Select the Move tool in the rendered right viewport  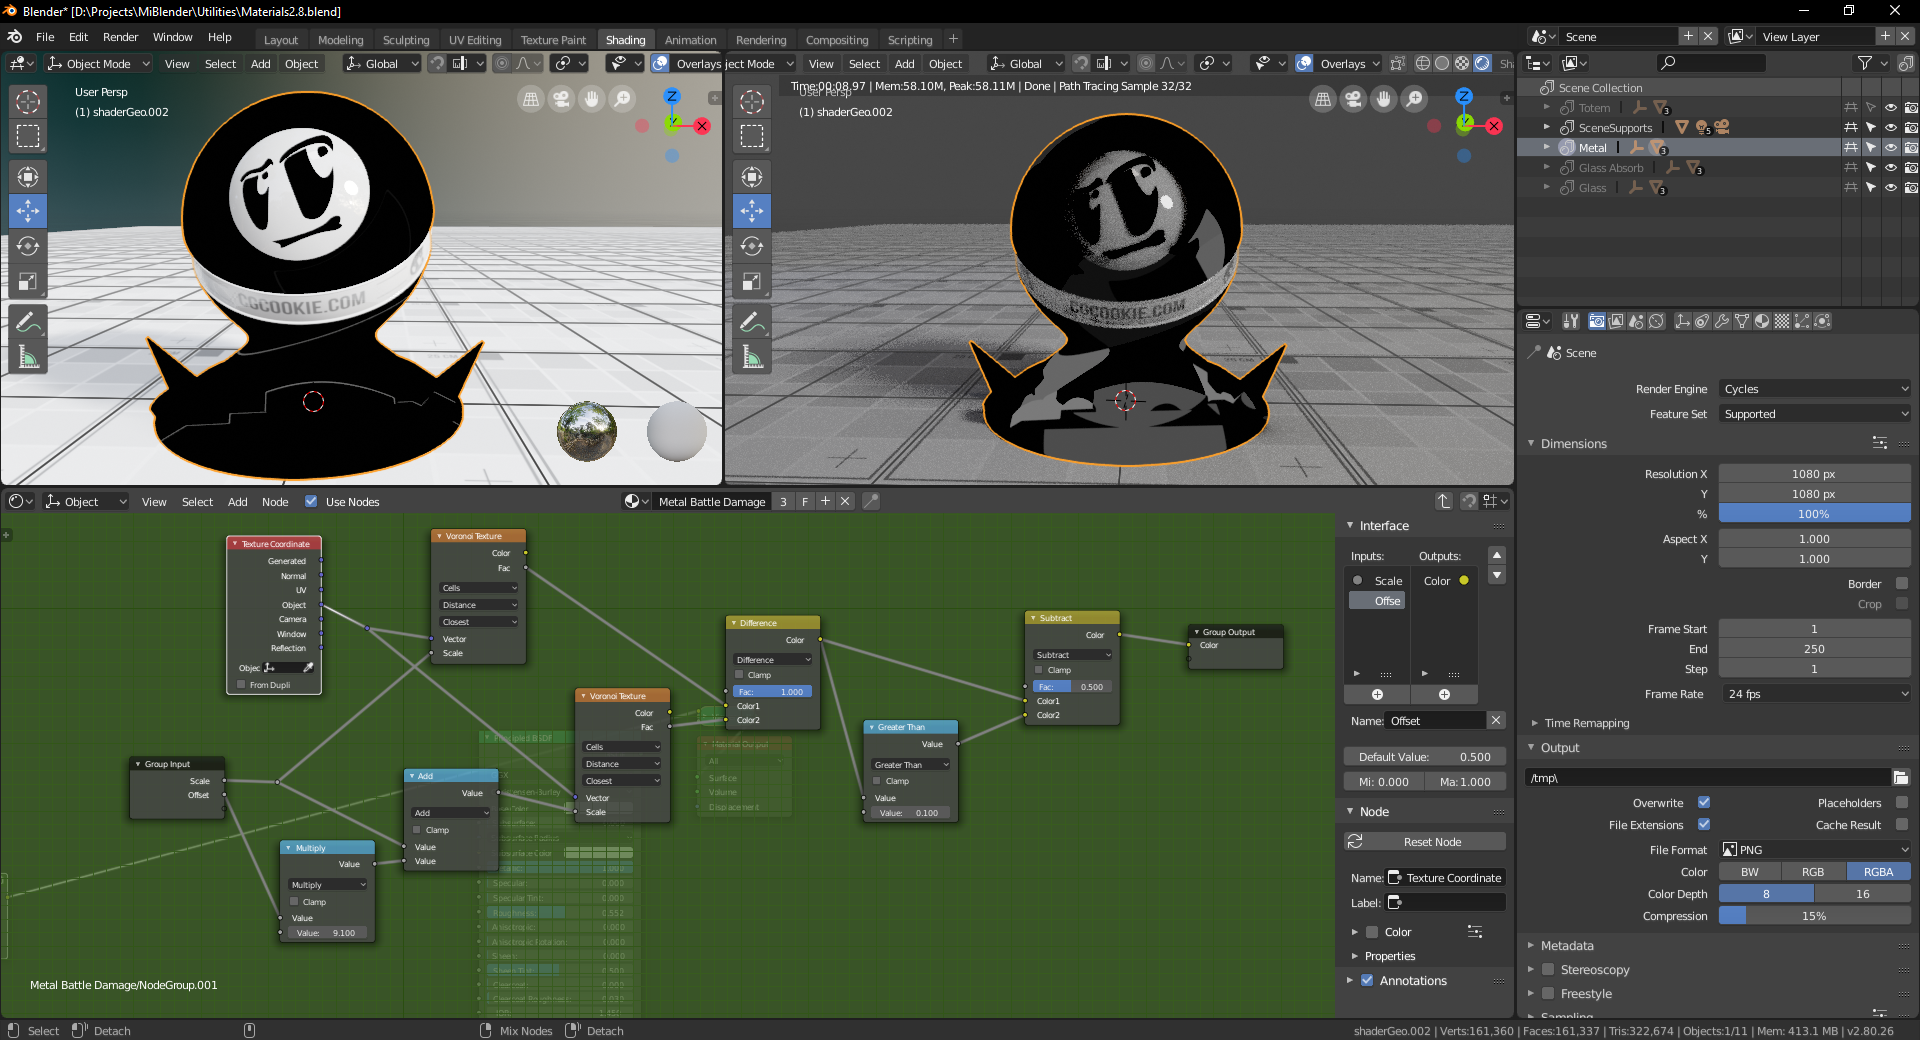tap(752, 211)
